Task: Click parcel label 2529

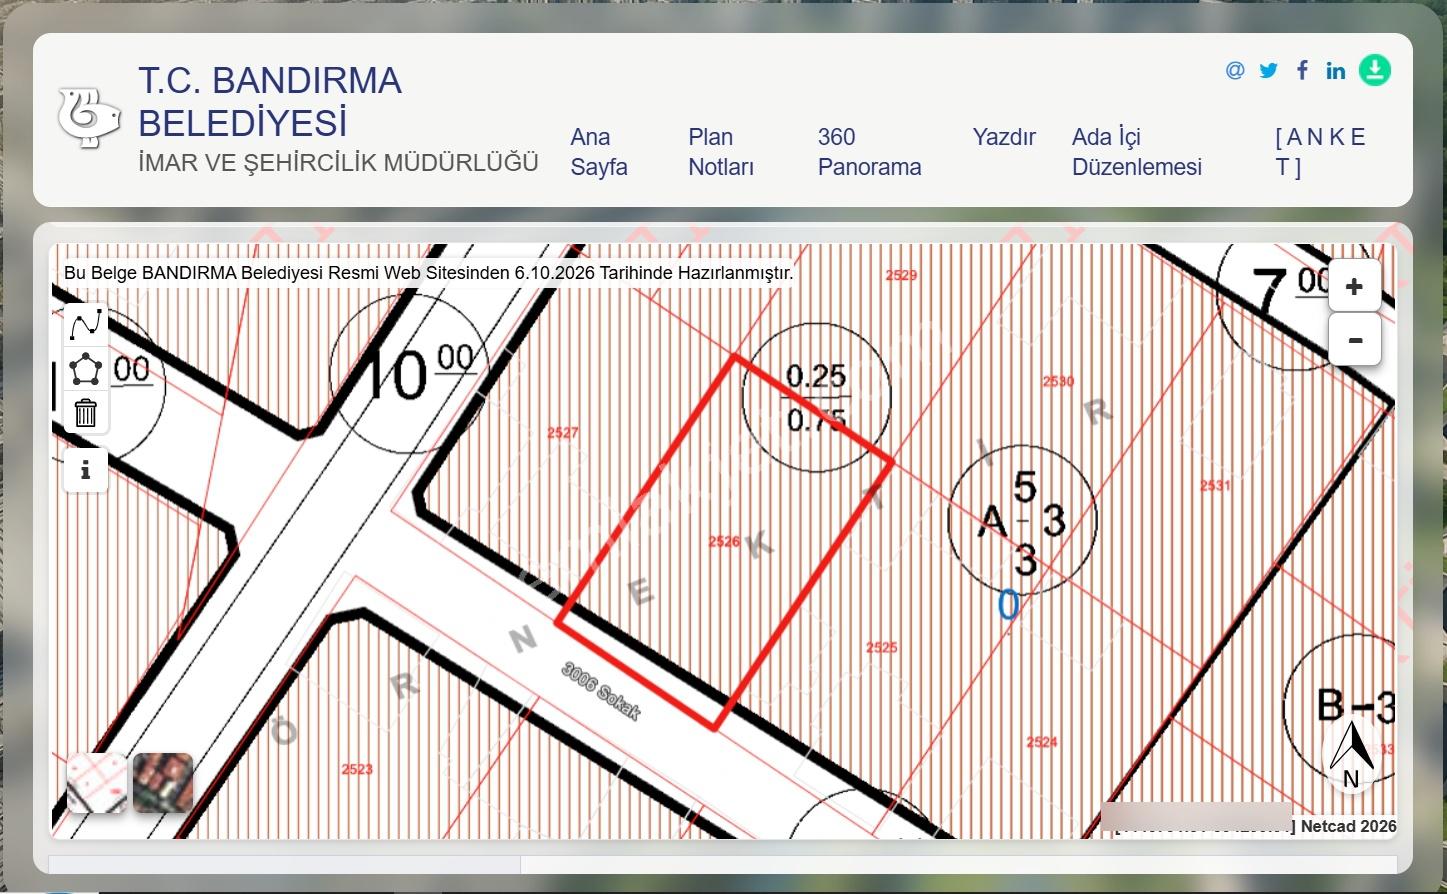Action: click(901, 275)
